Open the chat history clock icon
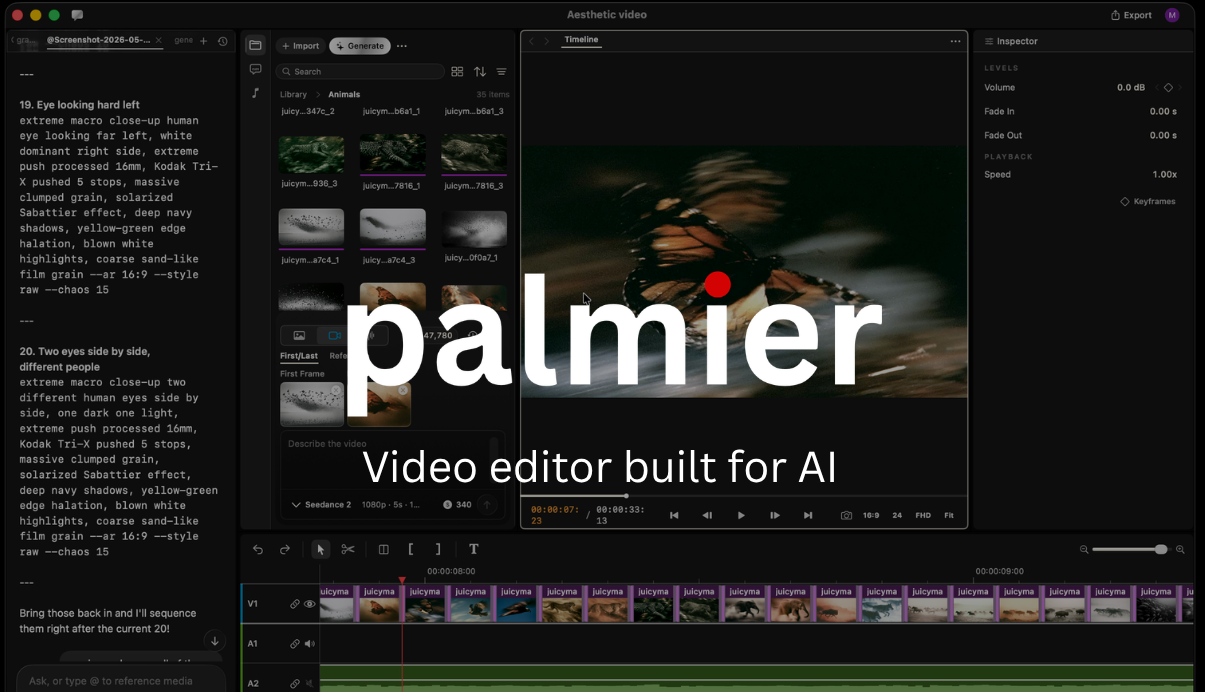The height and width of the screenshot is (692, 1205). pos(222,41)
